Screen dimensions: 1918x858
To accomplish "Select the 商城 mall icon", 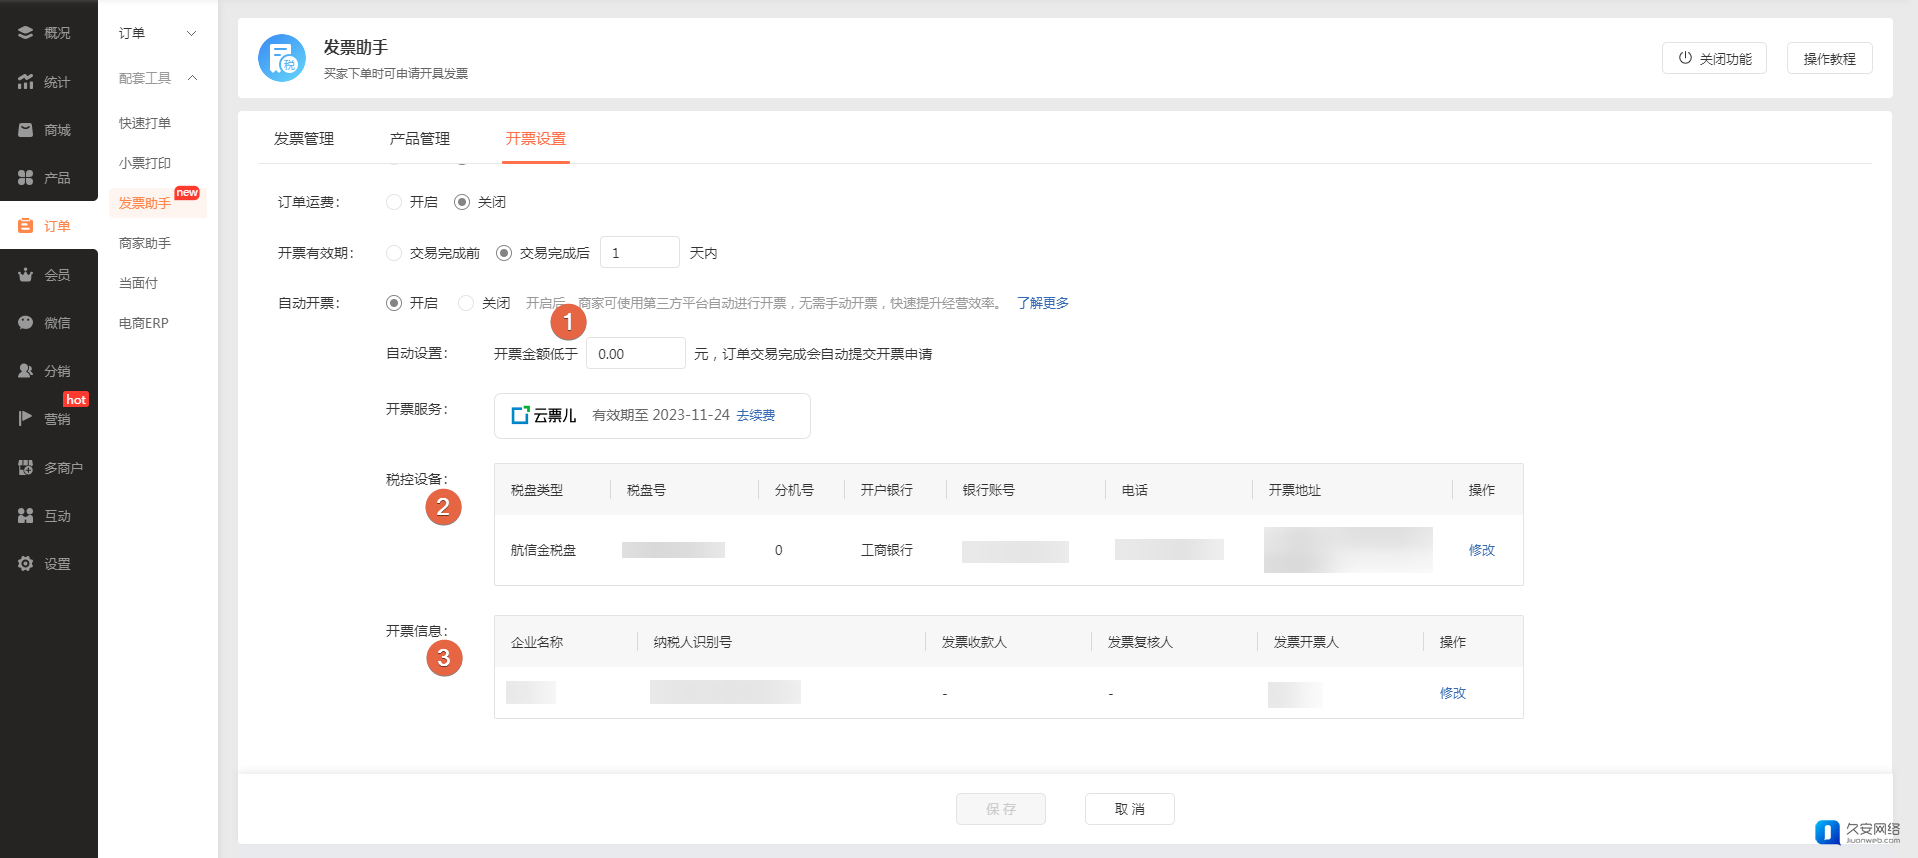I will tap(26, 130).
